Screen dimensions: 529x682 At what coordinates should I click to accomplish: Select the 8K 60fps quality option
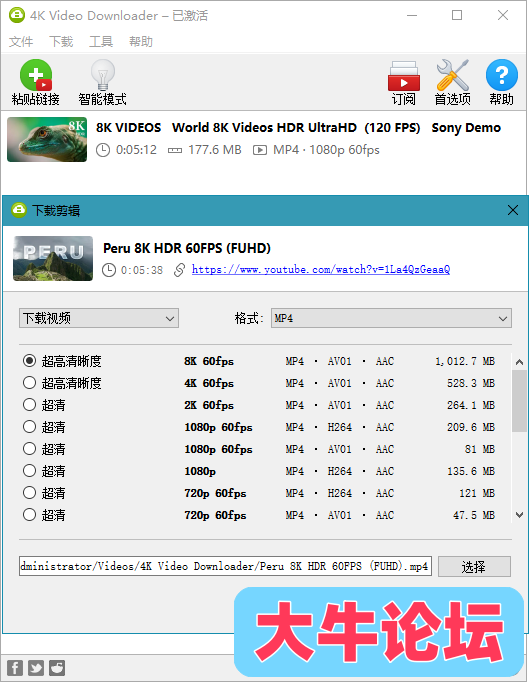point(29,361)
